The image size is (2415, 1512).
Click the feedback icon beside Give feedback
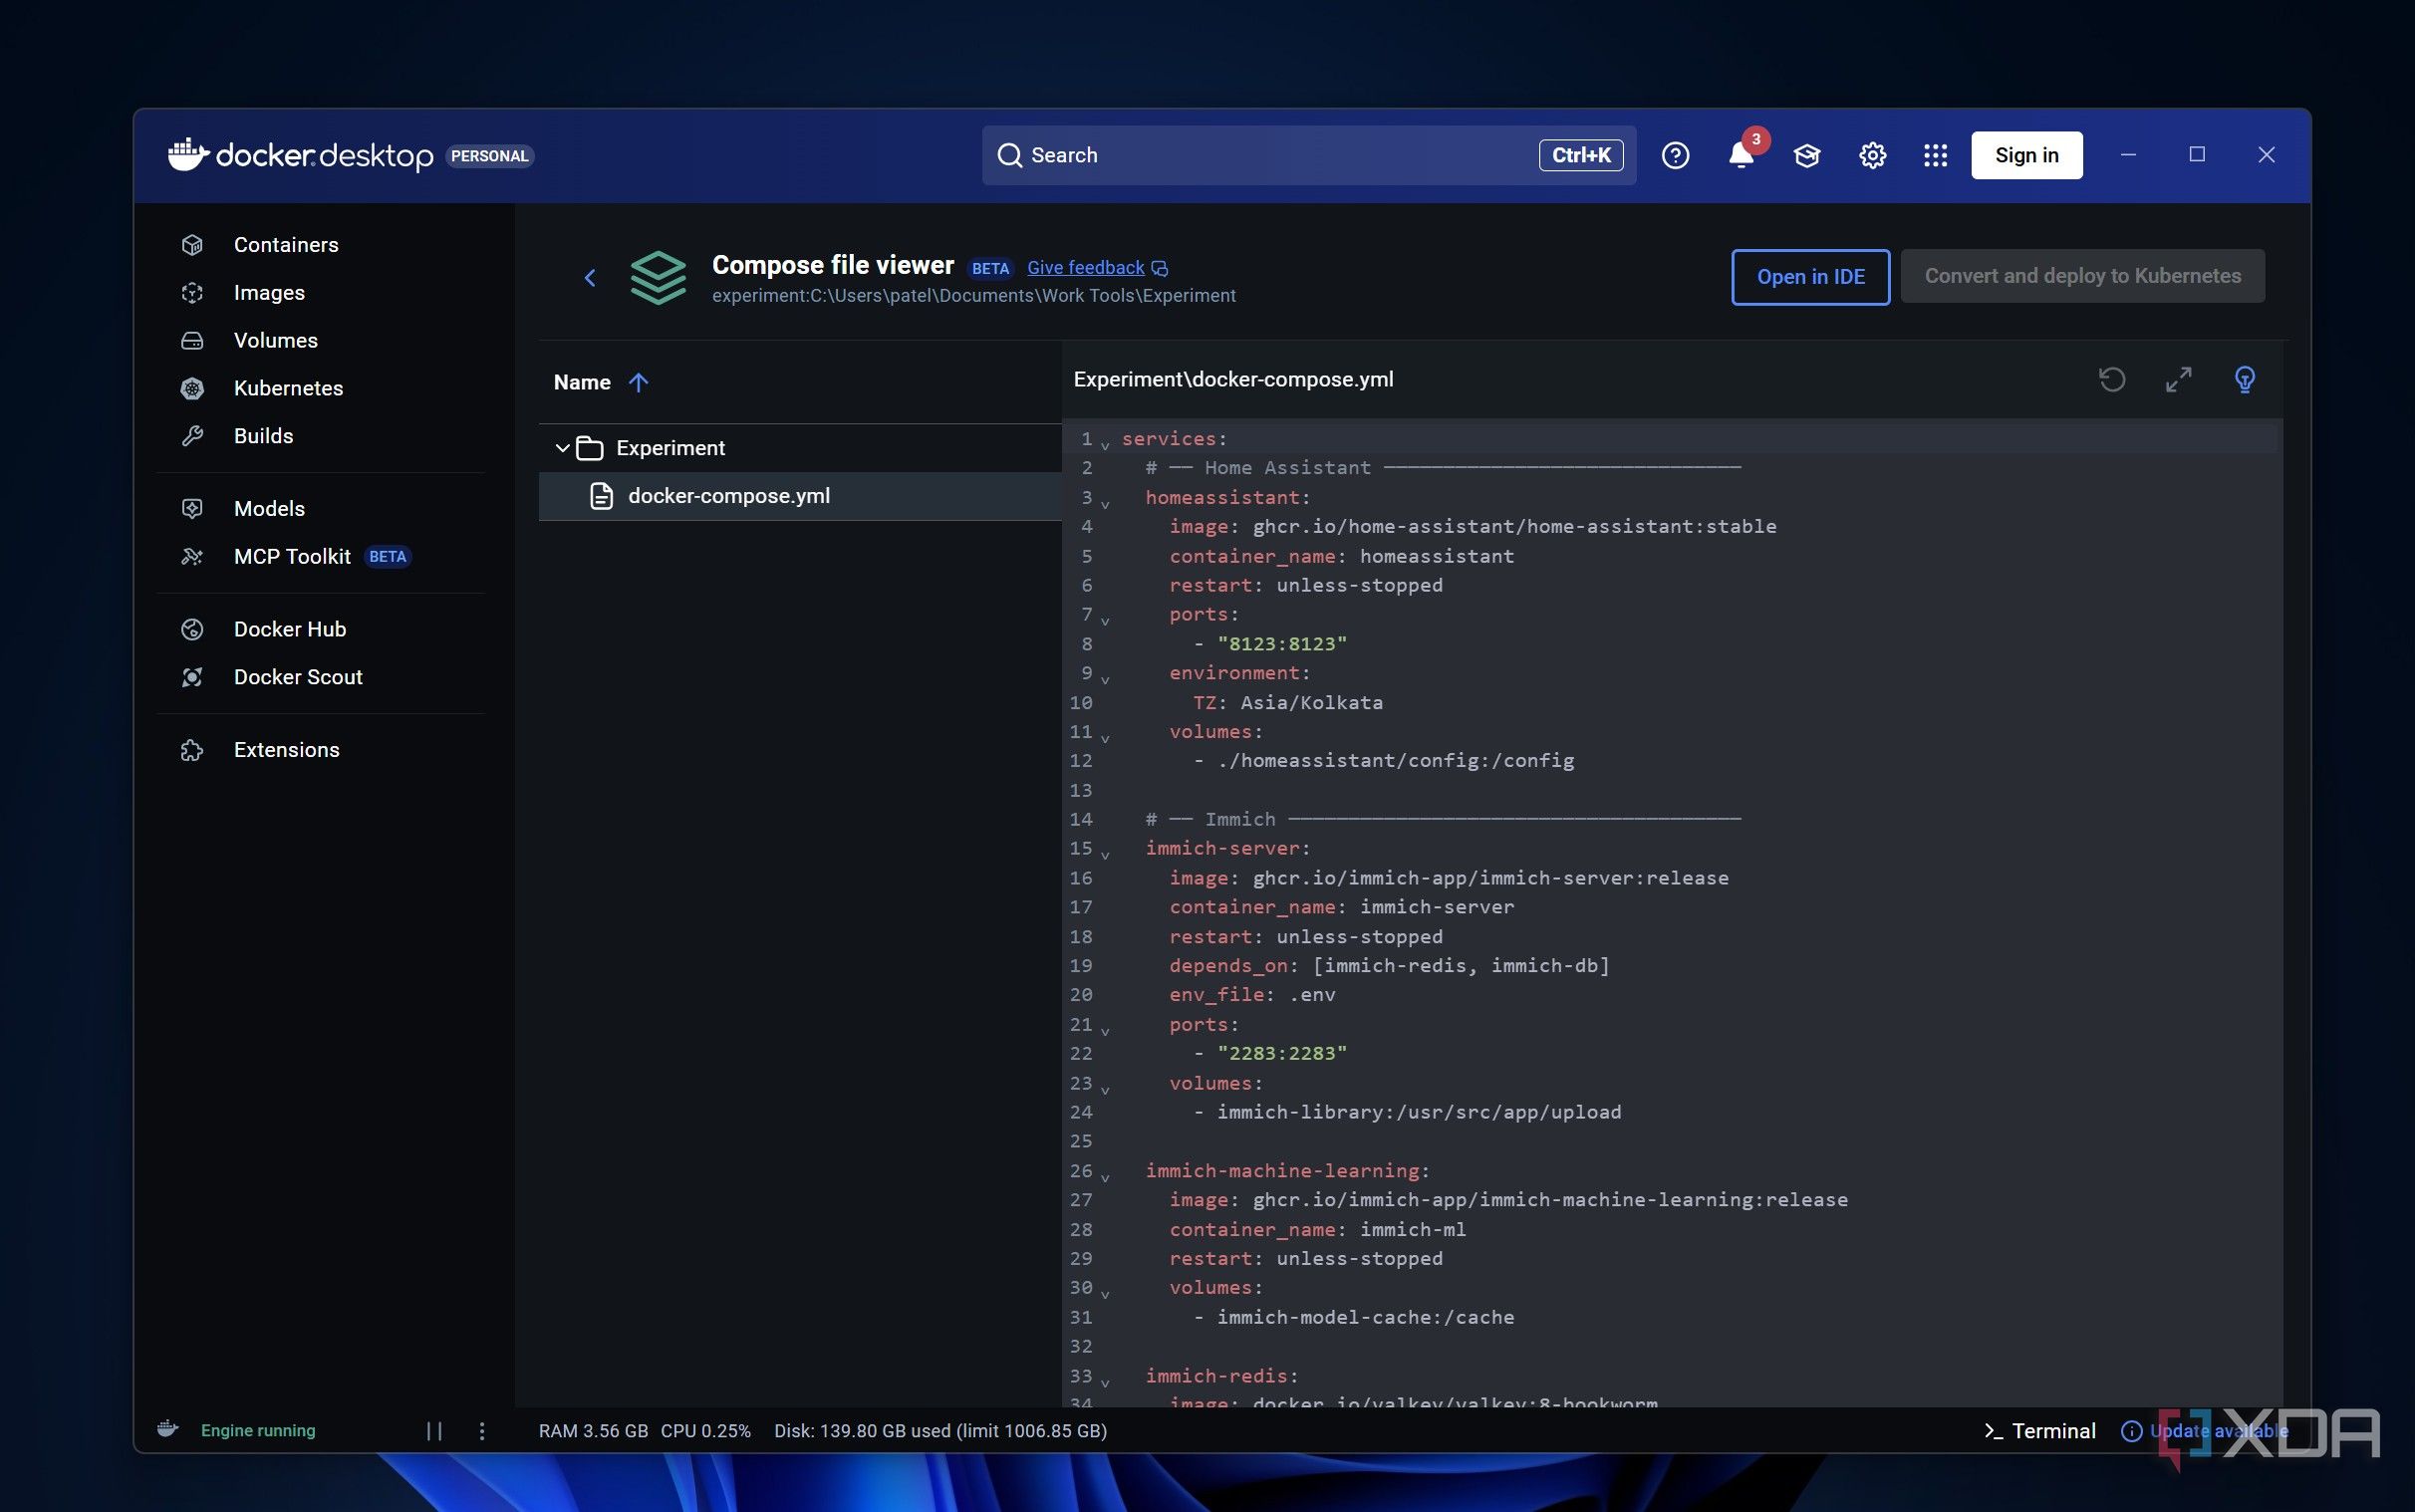(x=1160, y=268)
